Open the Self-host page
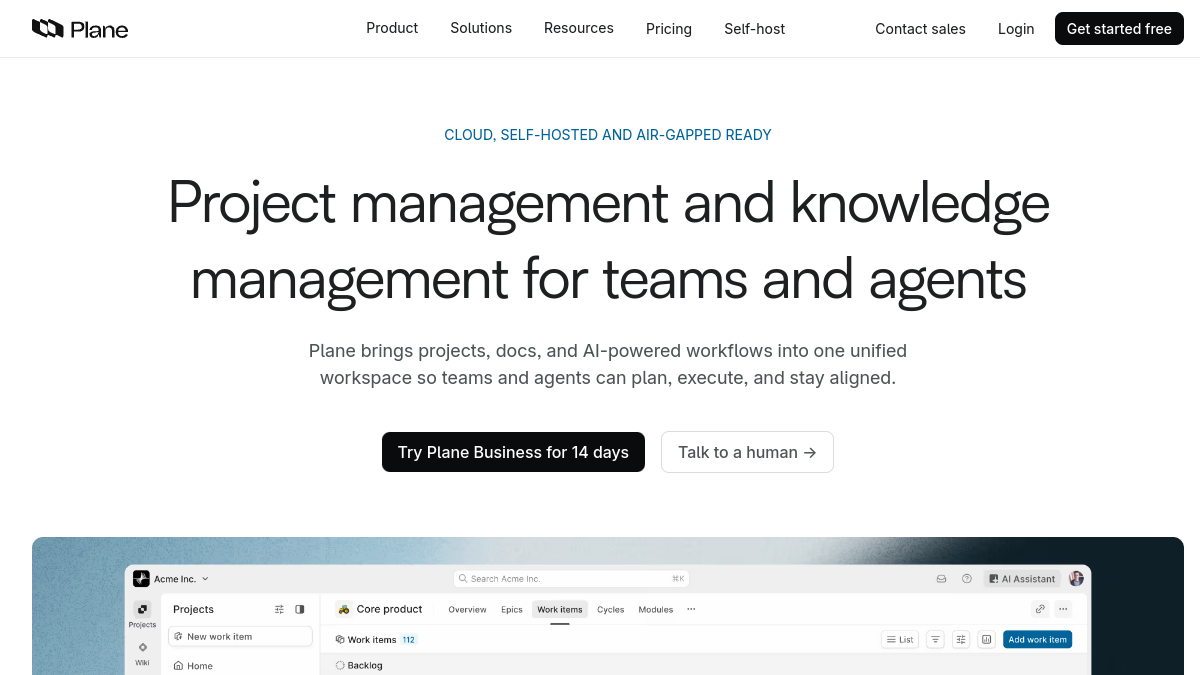The height and width of the screenshot is (675, 1200). [755, 29]
